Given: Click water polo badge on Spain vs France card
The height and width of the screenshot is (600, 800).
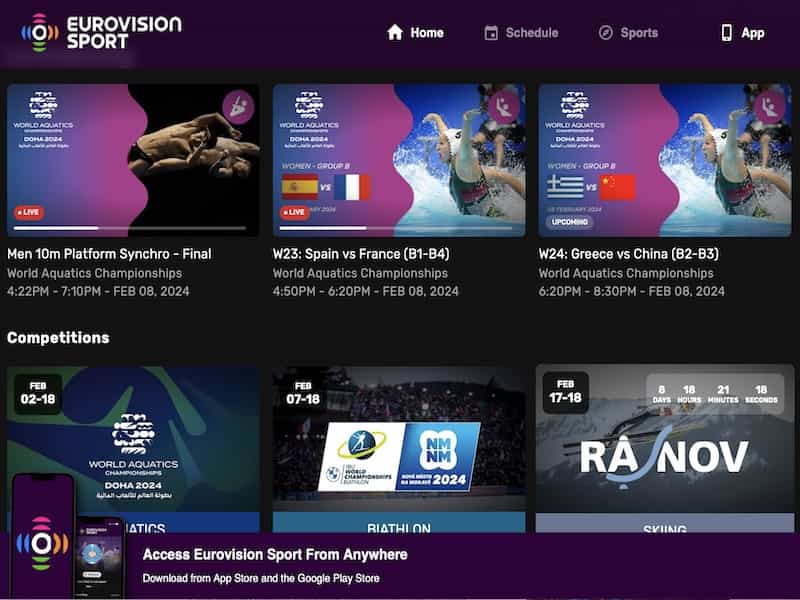Looking at the screenshot, I should 504,107.
